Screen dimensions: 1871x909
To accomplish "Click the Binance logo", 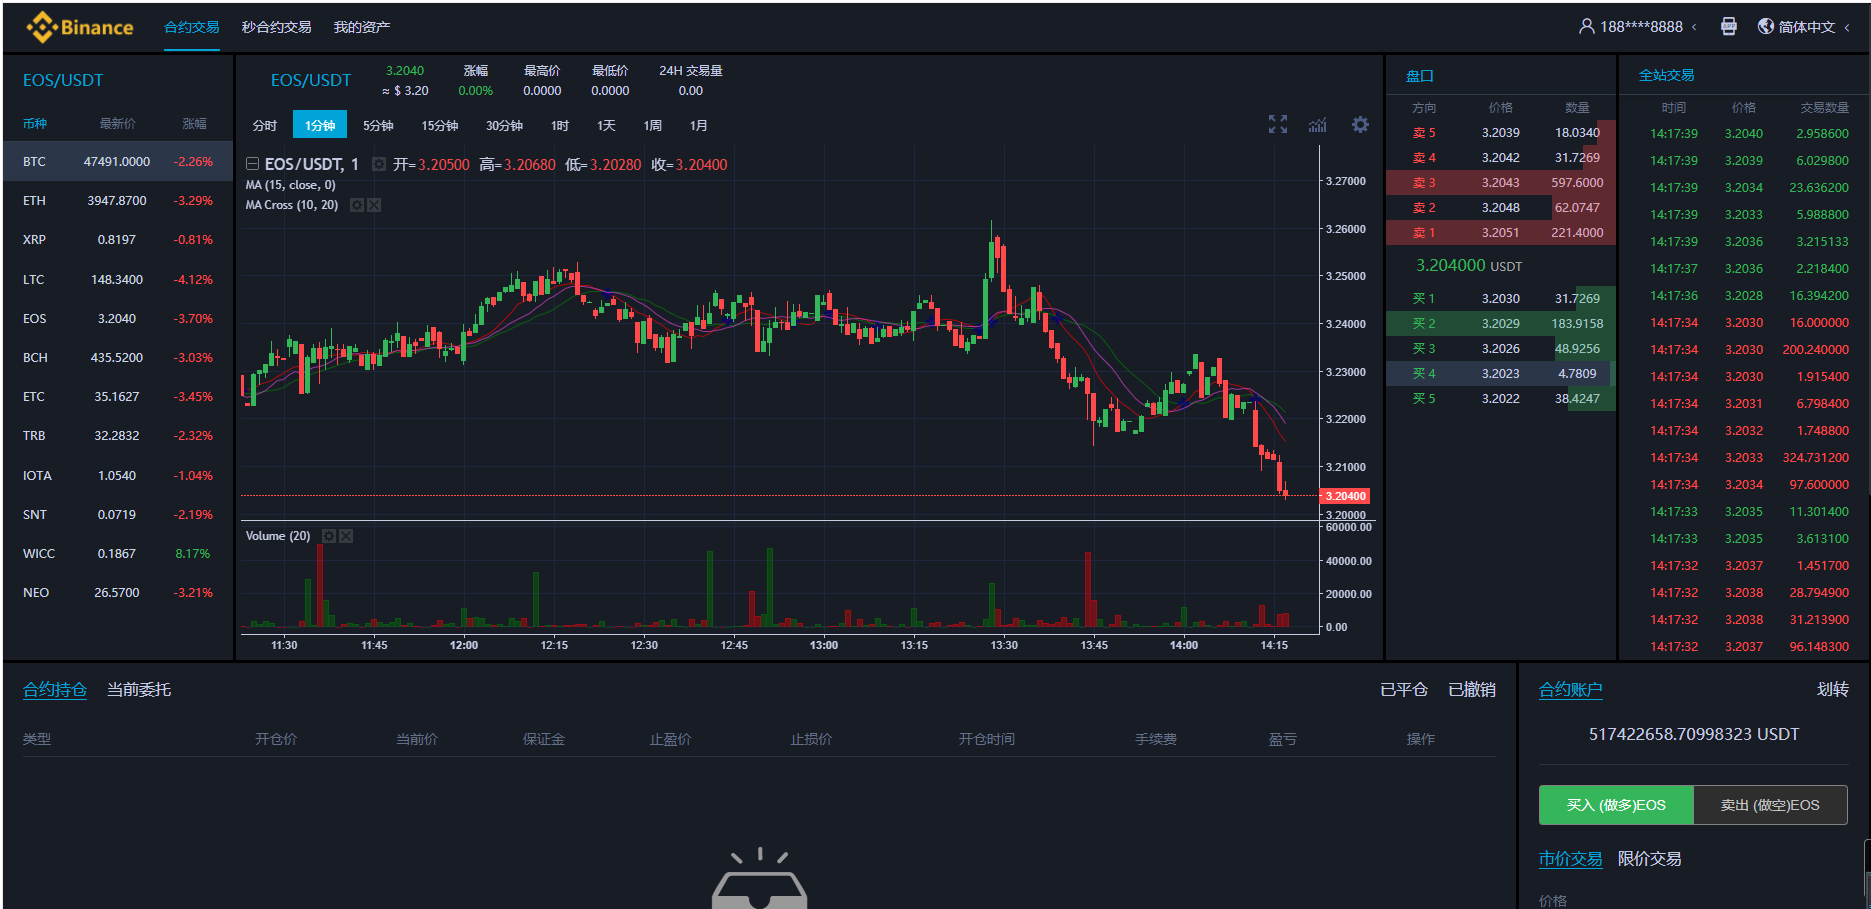I will [x=79, y=27].
